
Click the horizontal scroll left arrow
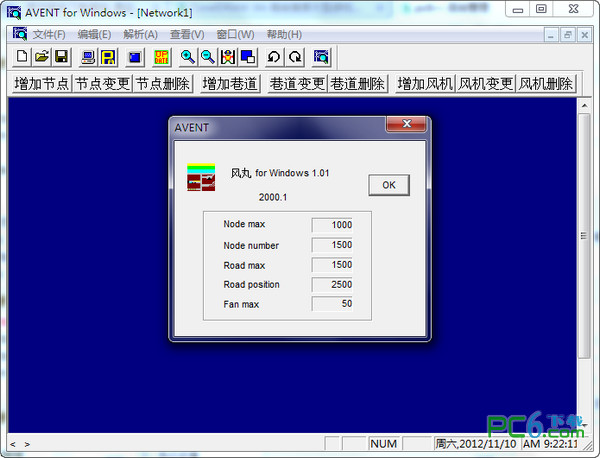point(13,444)
